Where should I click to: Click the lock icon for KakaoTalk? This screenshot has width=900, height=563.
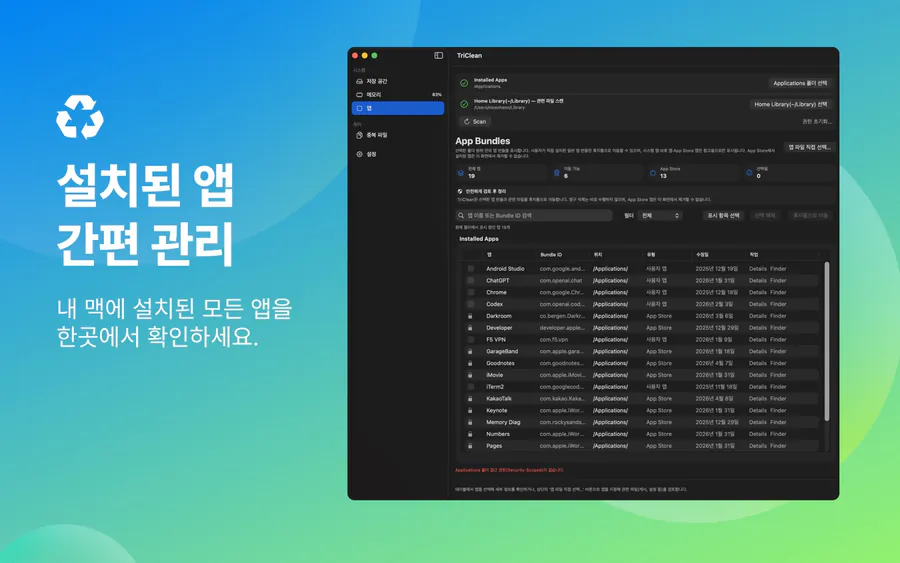(470, 398)
